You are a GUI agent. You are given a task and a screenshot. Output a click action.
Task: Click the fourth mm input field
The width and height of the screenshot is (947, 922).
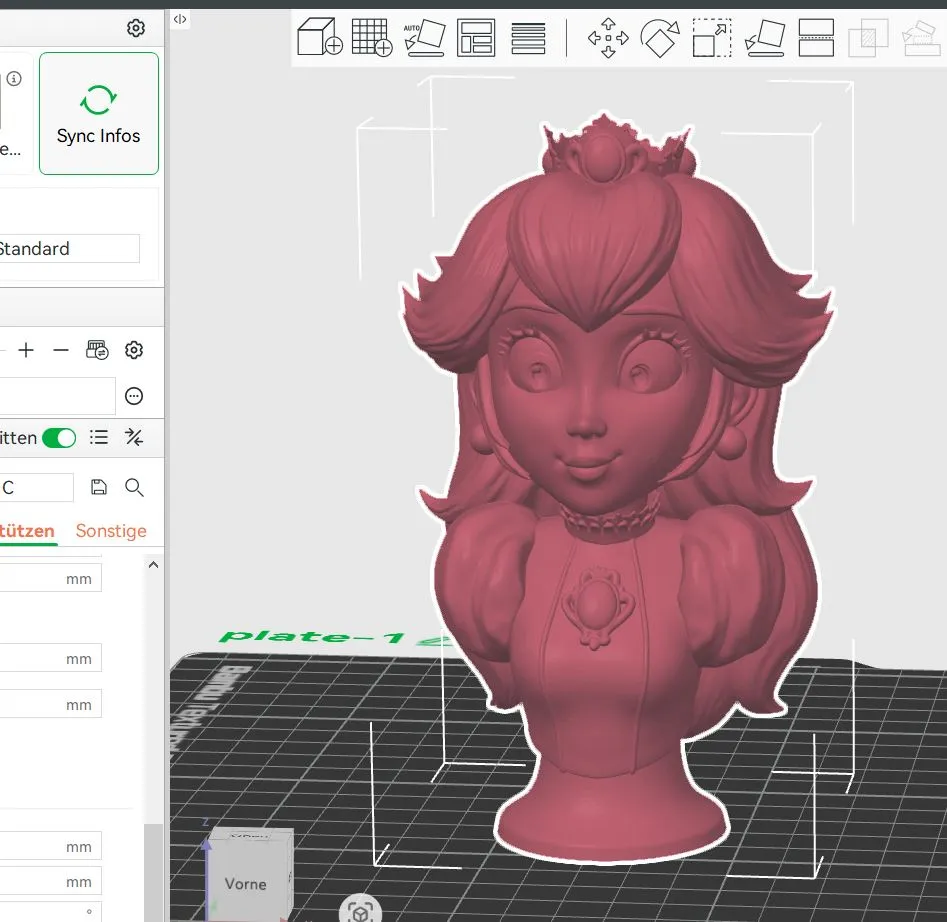(51, 846)
